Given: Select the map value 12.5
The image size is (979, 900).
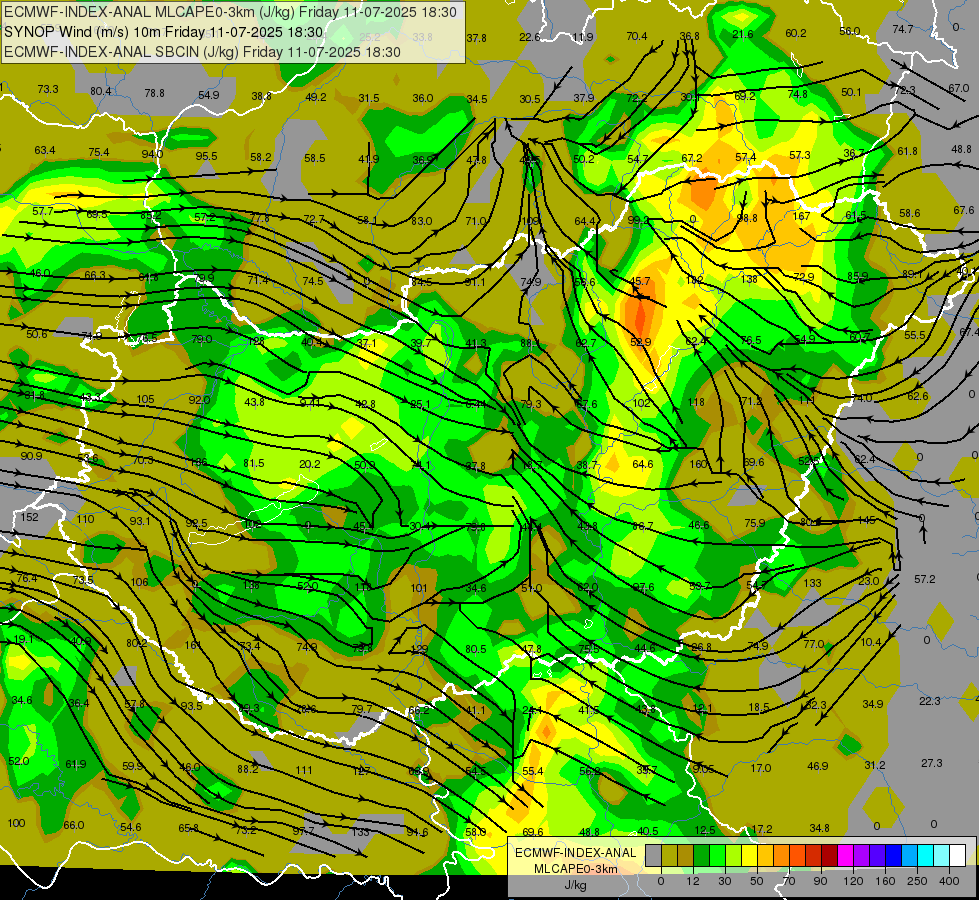Looking at the screenshot, I should point(705,829).
